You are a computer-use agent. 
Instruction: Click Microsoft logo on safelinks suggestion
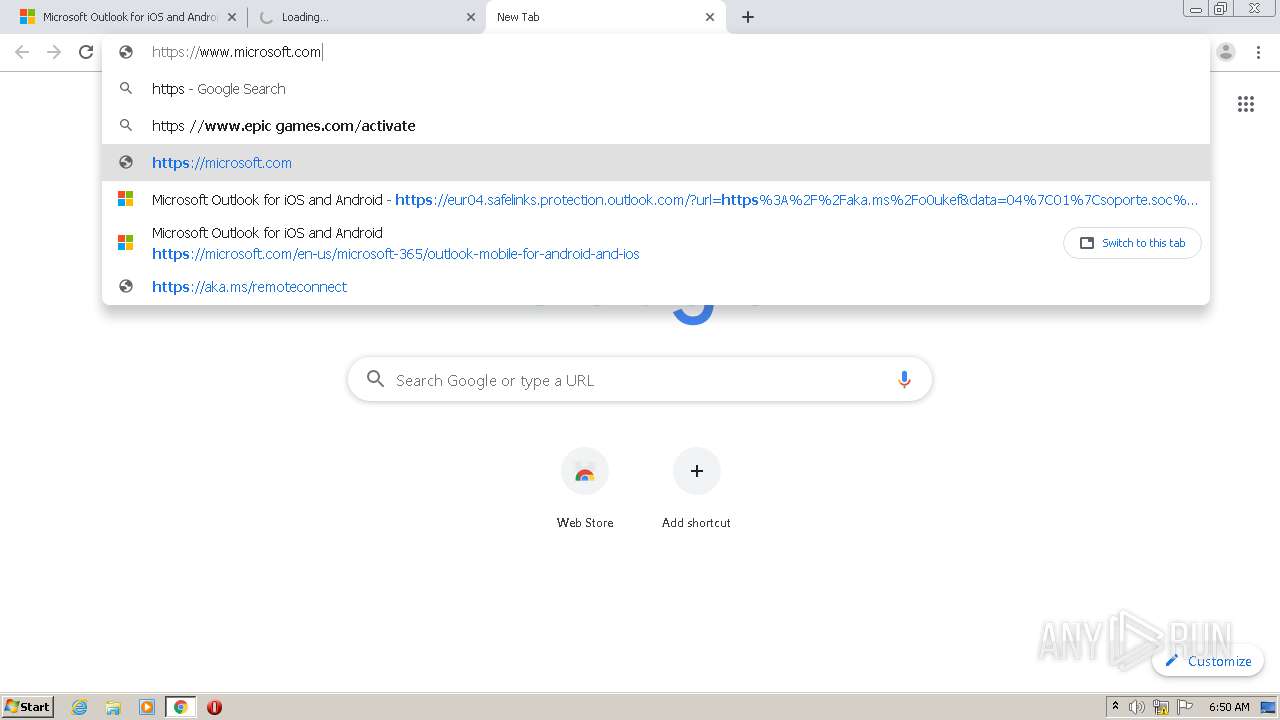click(126, 199)
